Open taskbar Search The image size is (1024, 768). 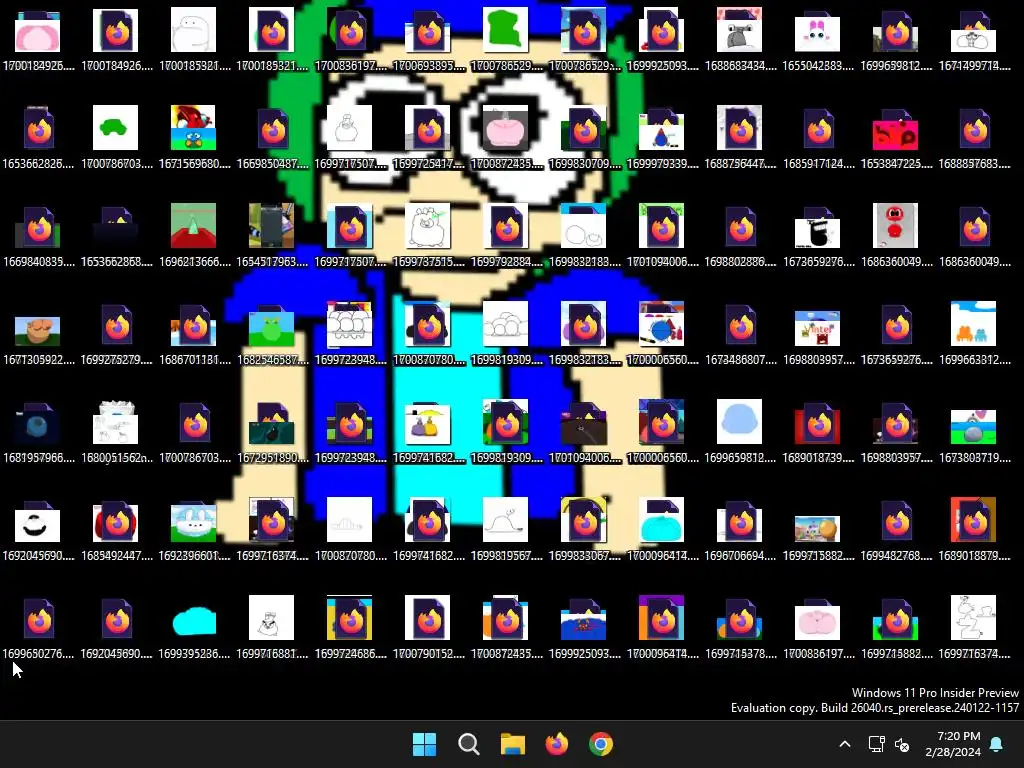469,744
